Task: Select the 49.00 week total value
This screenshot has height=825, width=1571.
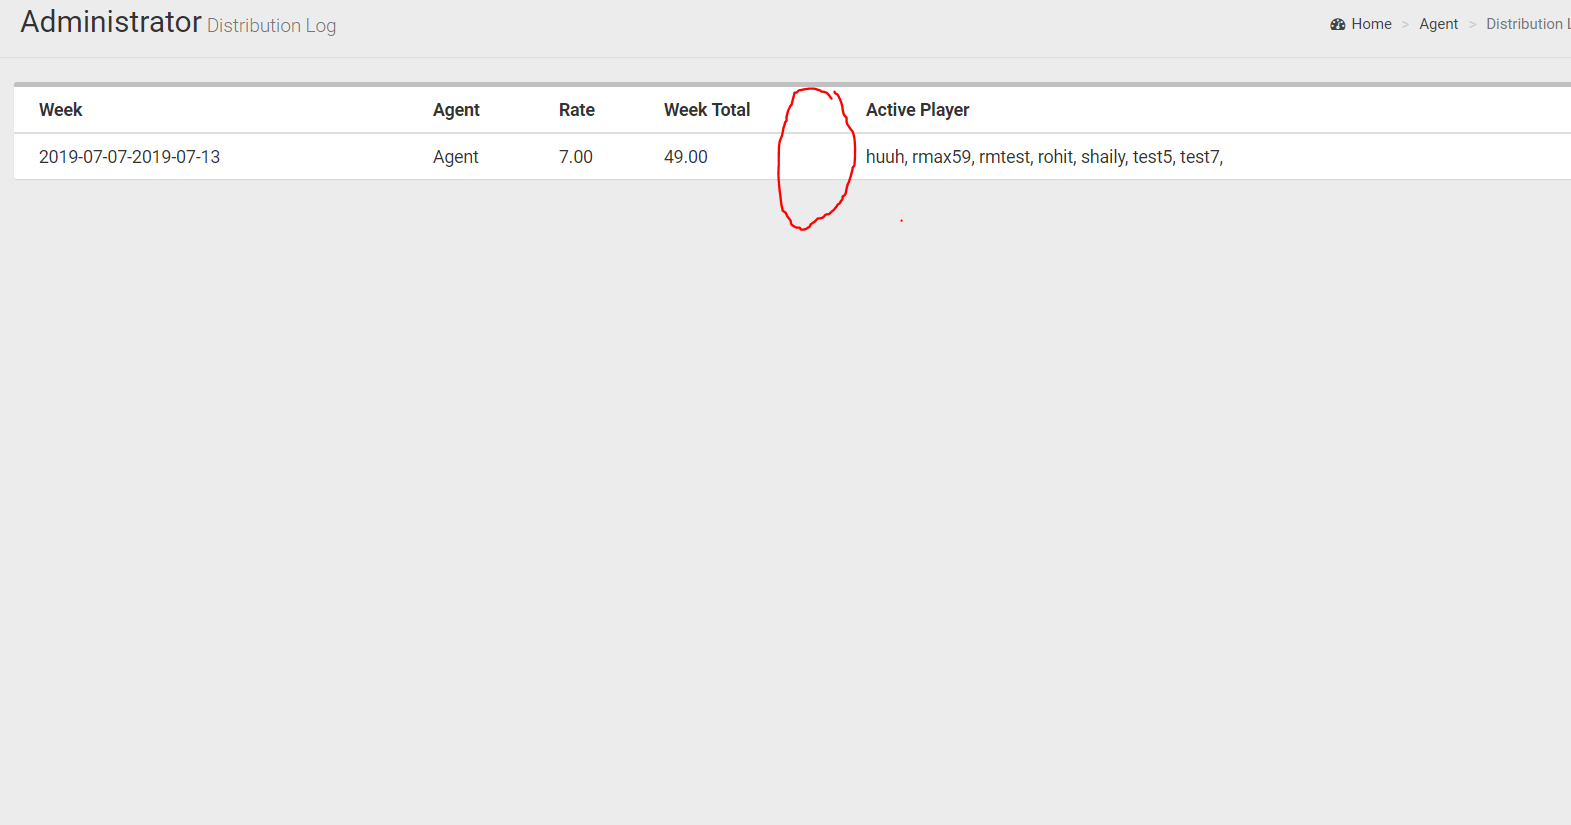Action: [685, 157]
